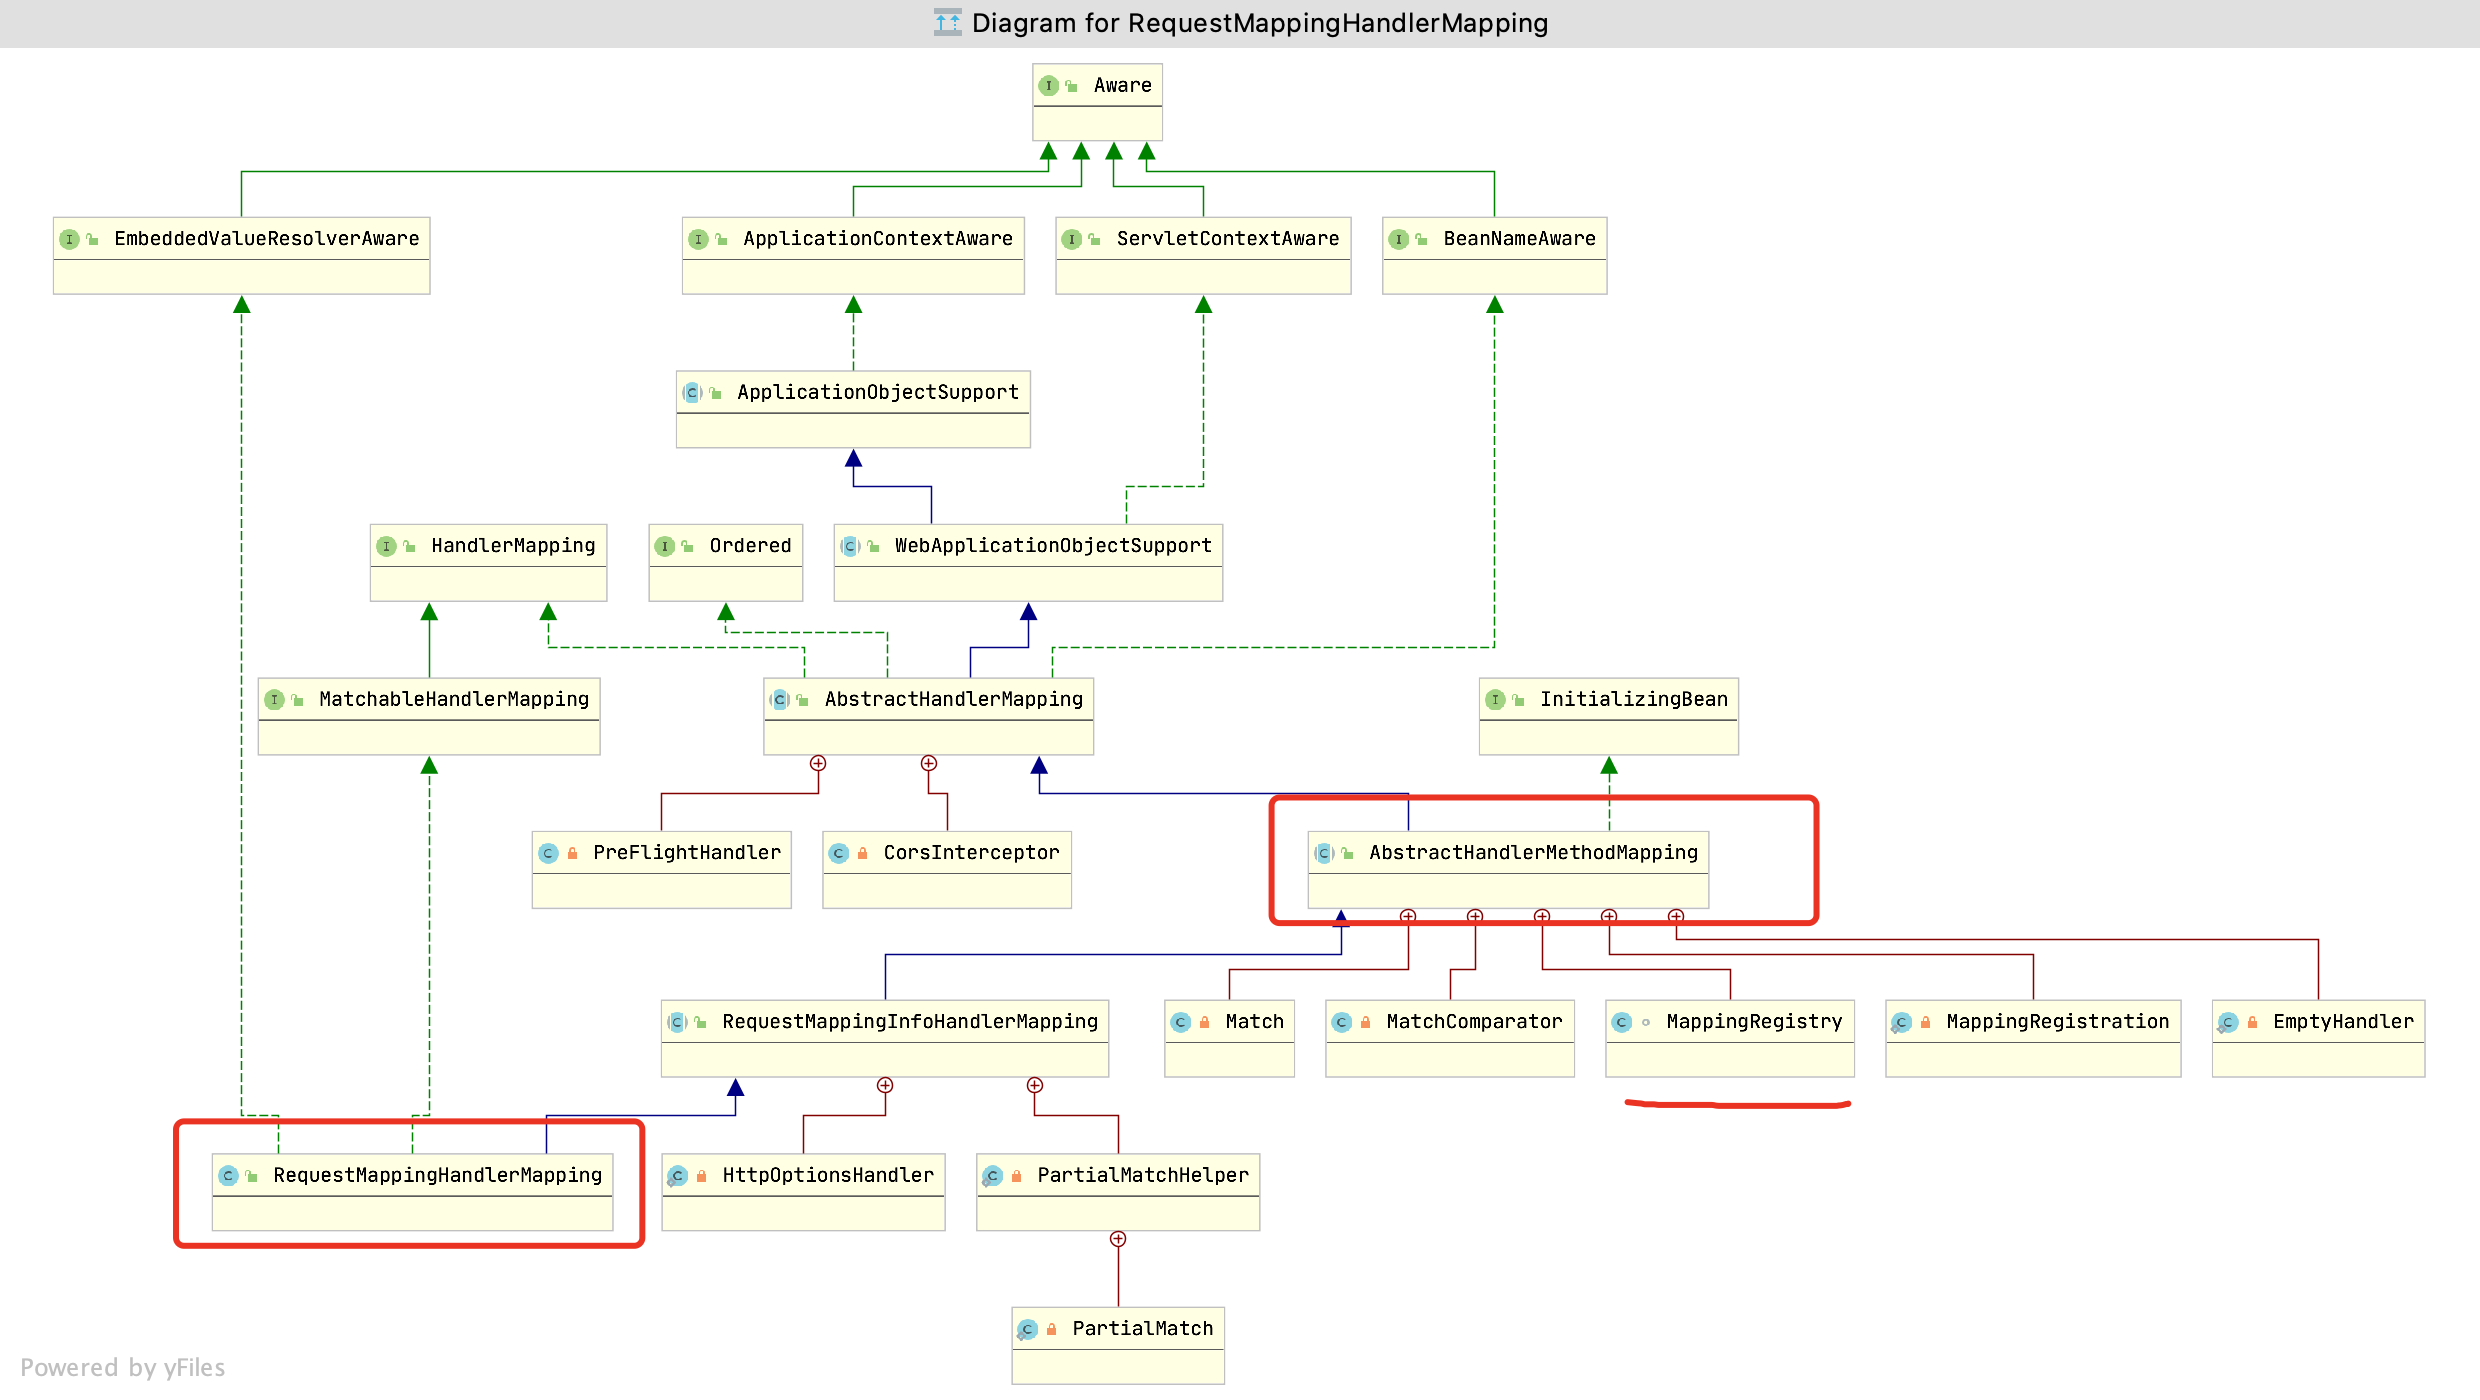
Task: Select the PreFlightHandler label
Action: tap(687, 853)
